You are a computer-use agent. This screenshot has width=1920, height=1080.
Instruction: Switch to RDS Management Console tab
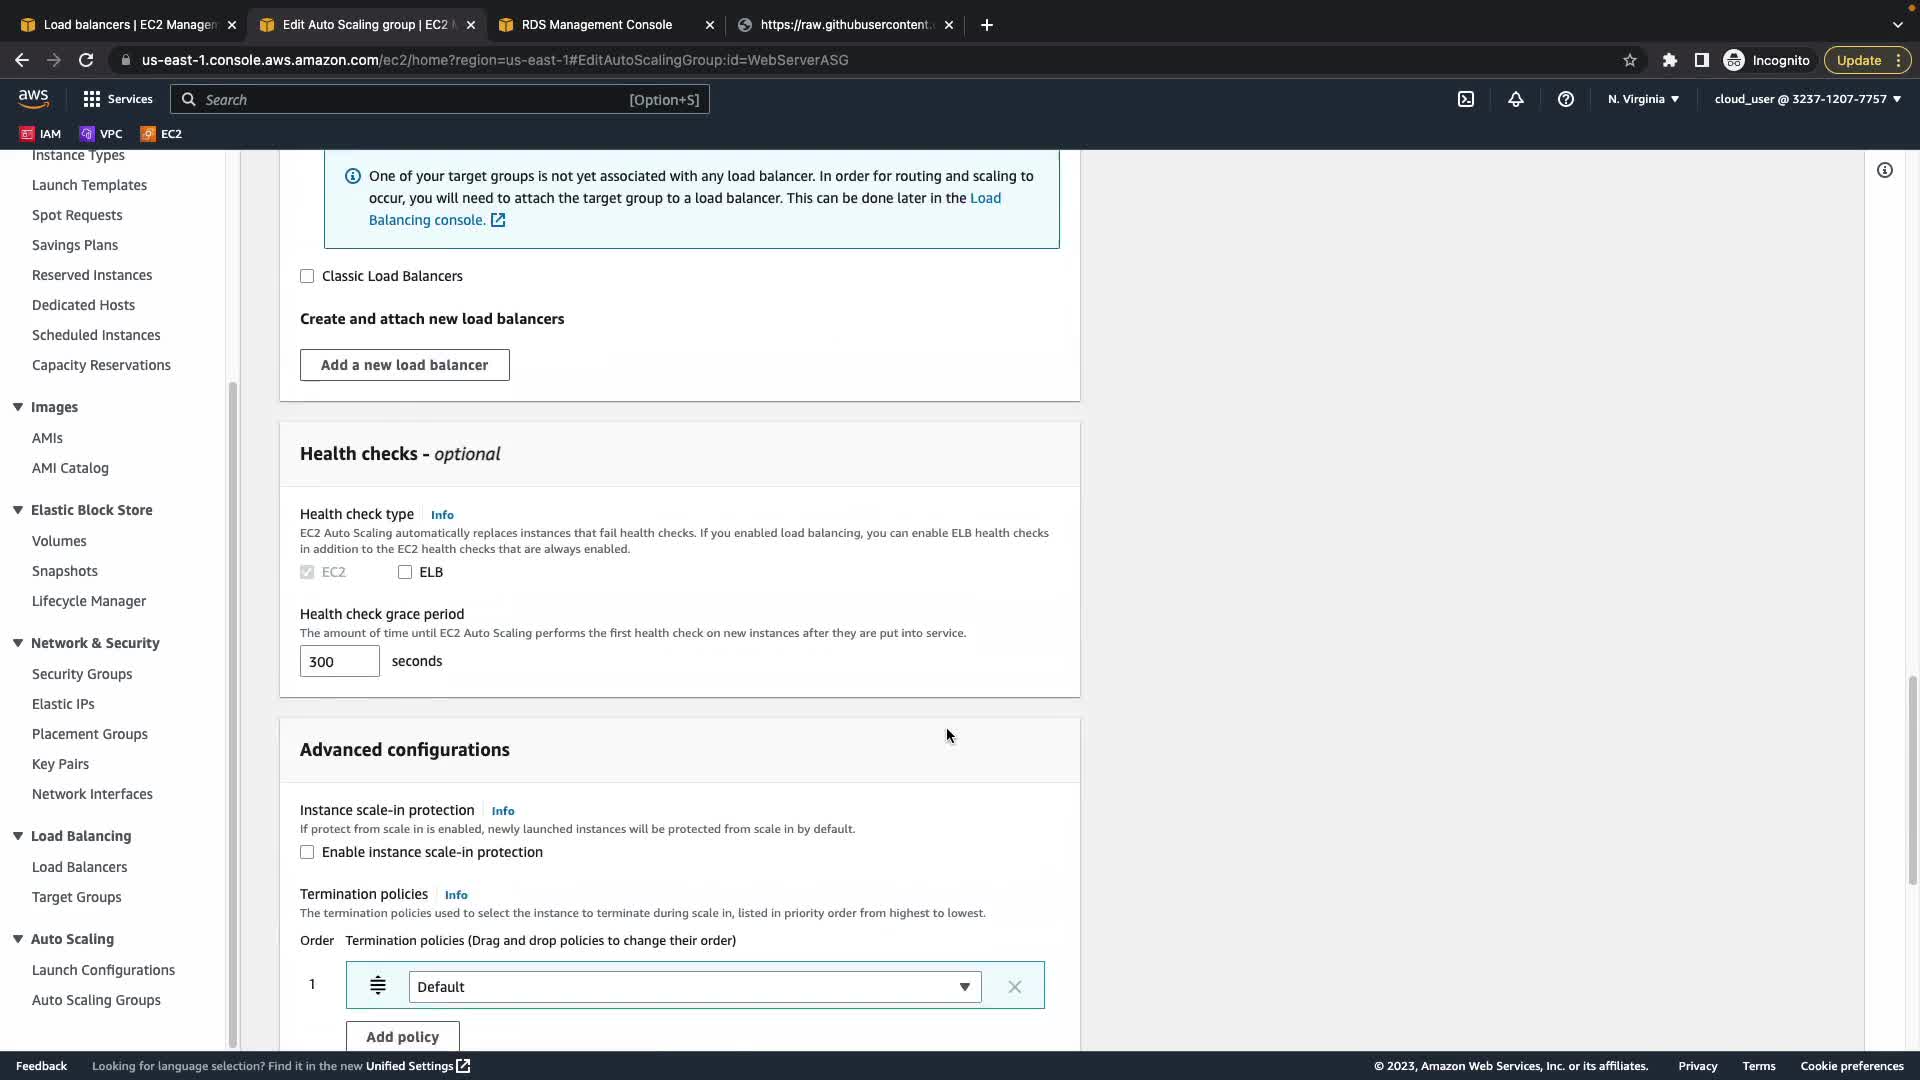pyautogui.click(x=597, y=25)
